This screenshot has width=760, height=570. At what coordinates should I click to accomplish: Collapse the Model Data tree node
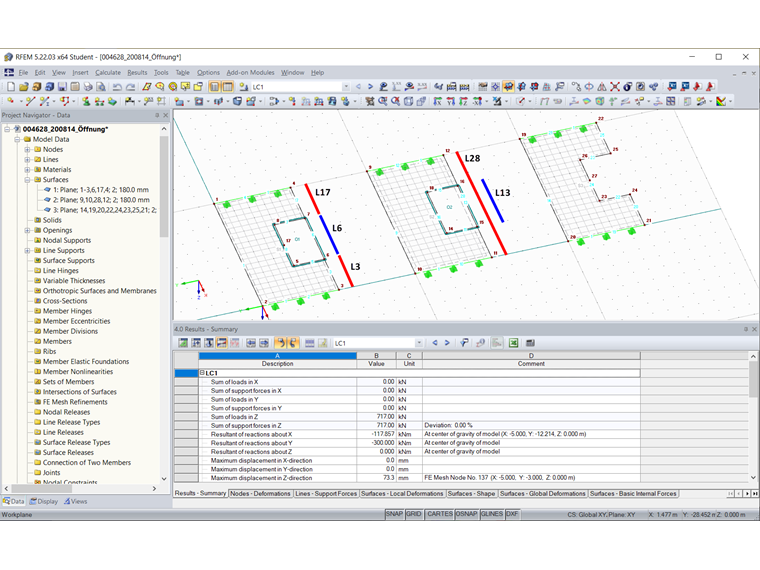point(17,139)
